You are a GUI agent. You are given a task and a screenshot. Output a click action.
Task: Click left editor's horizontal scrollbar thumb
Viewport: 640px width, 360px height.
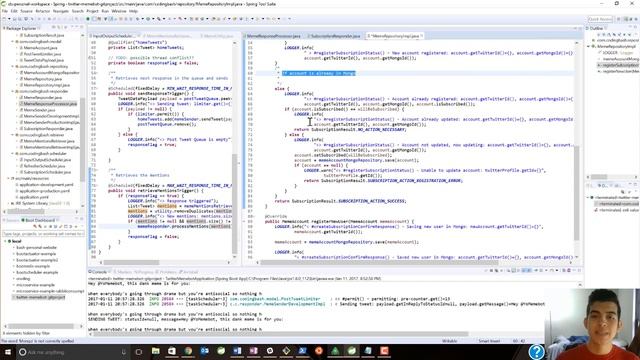point(132,262)
